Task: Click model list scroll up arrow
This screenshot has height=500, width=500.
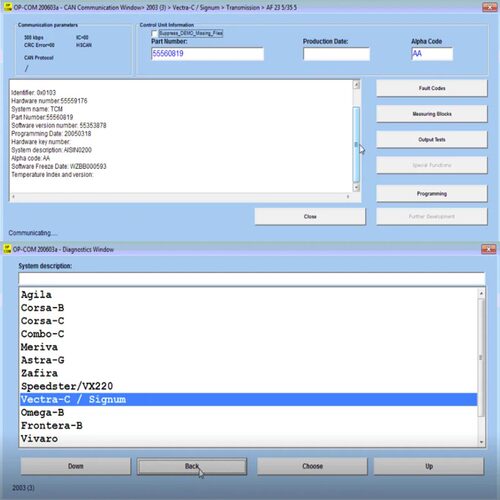Action: (481, 293)
